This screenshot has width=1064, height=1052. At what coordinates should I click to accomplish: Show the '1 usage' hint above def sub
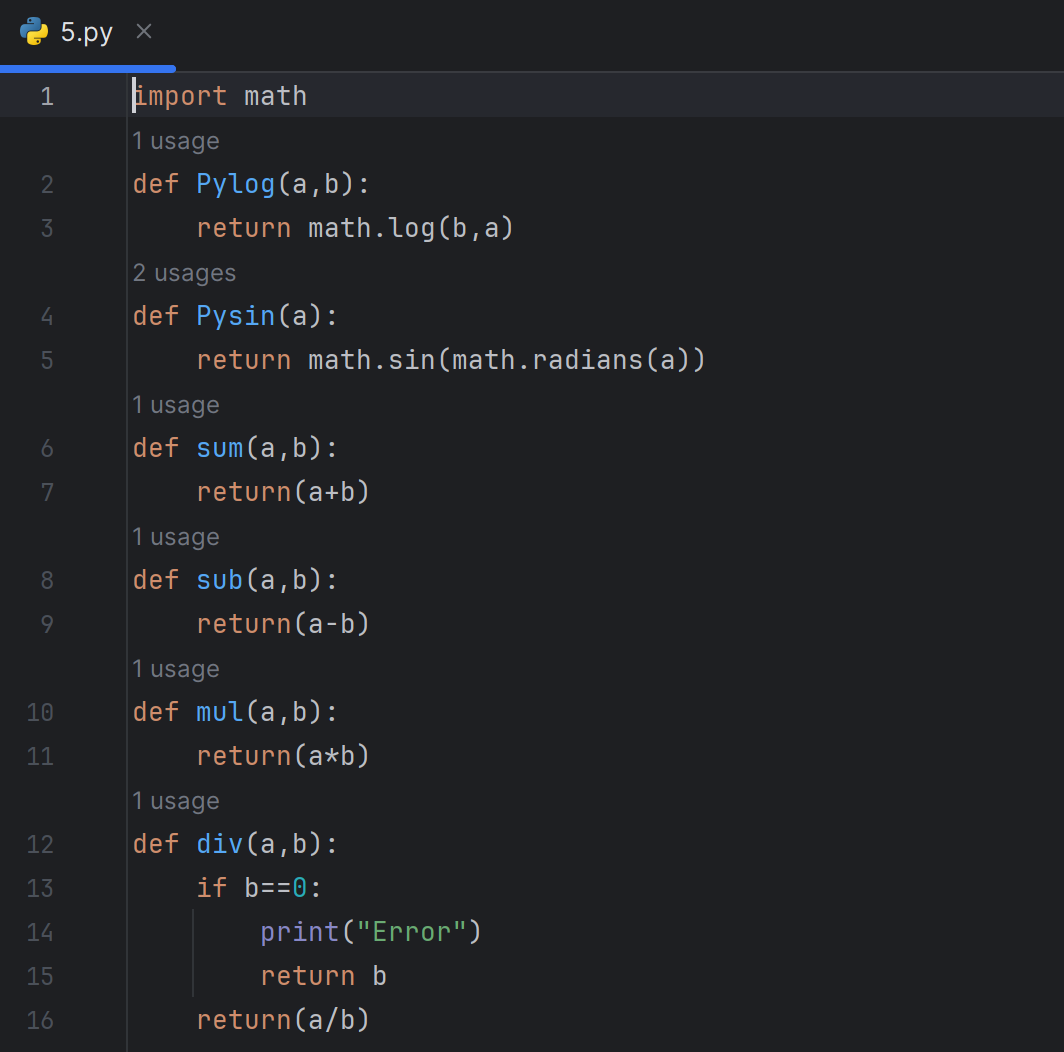click(x=176, y=537)
